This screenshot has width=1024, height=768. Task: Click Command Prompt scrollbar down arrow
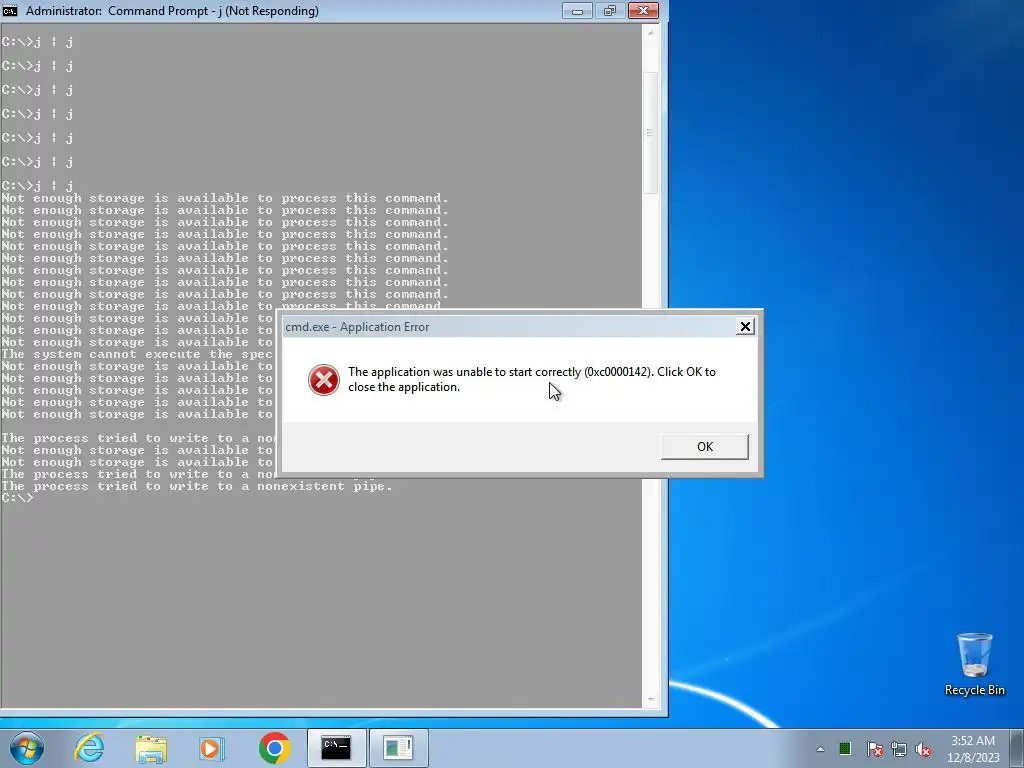pos(650,699)
